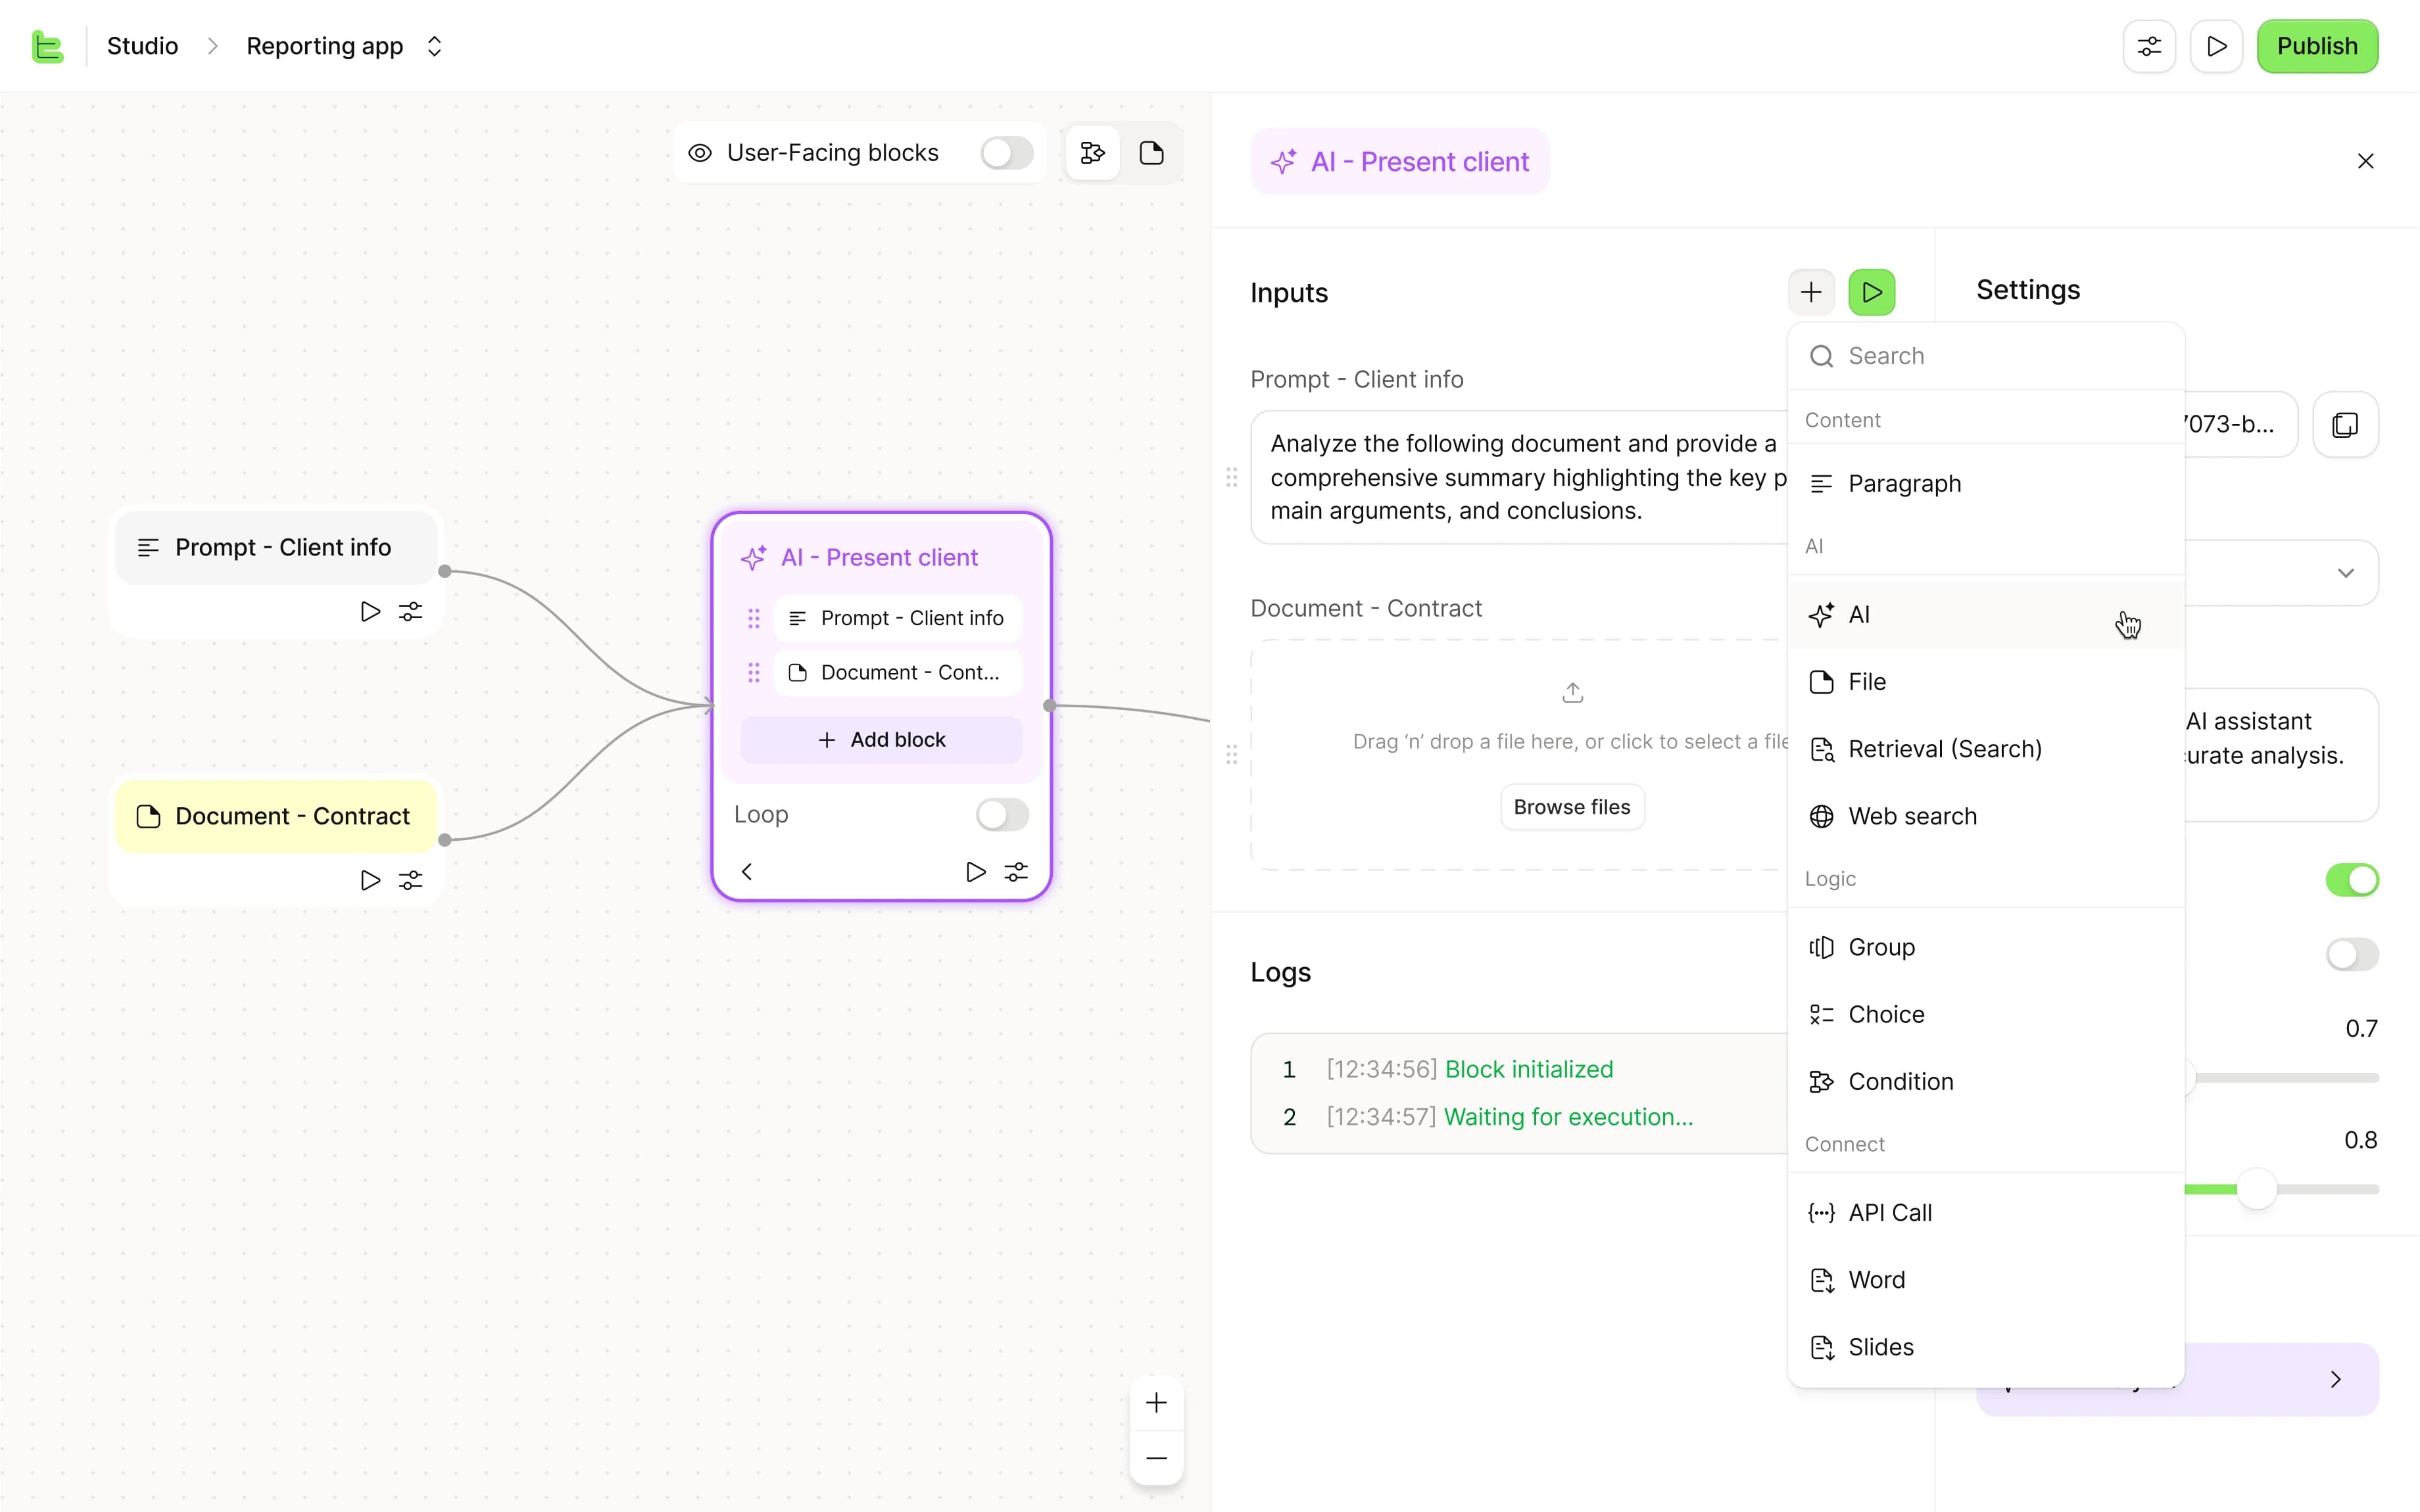Go to Studio breadcrumb
2420x1512 pixels.
[142, 46]
